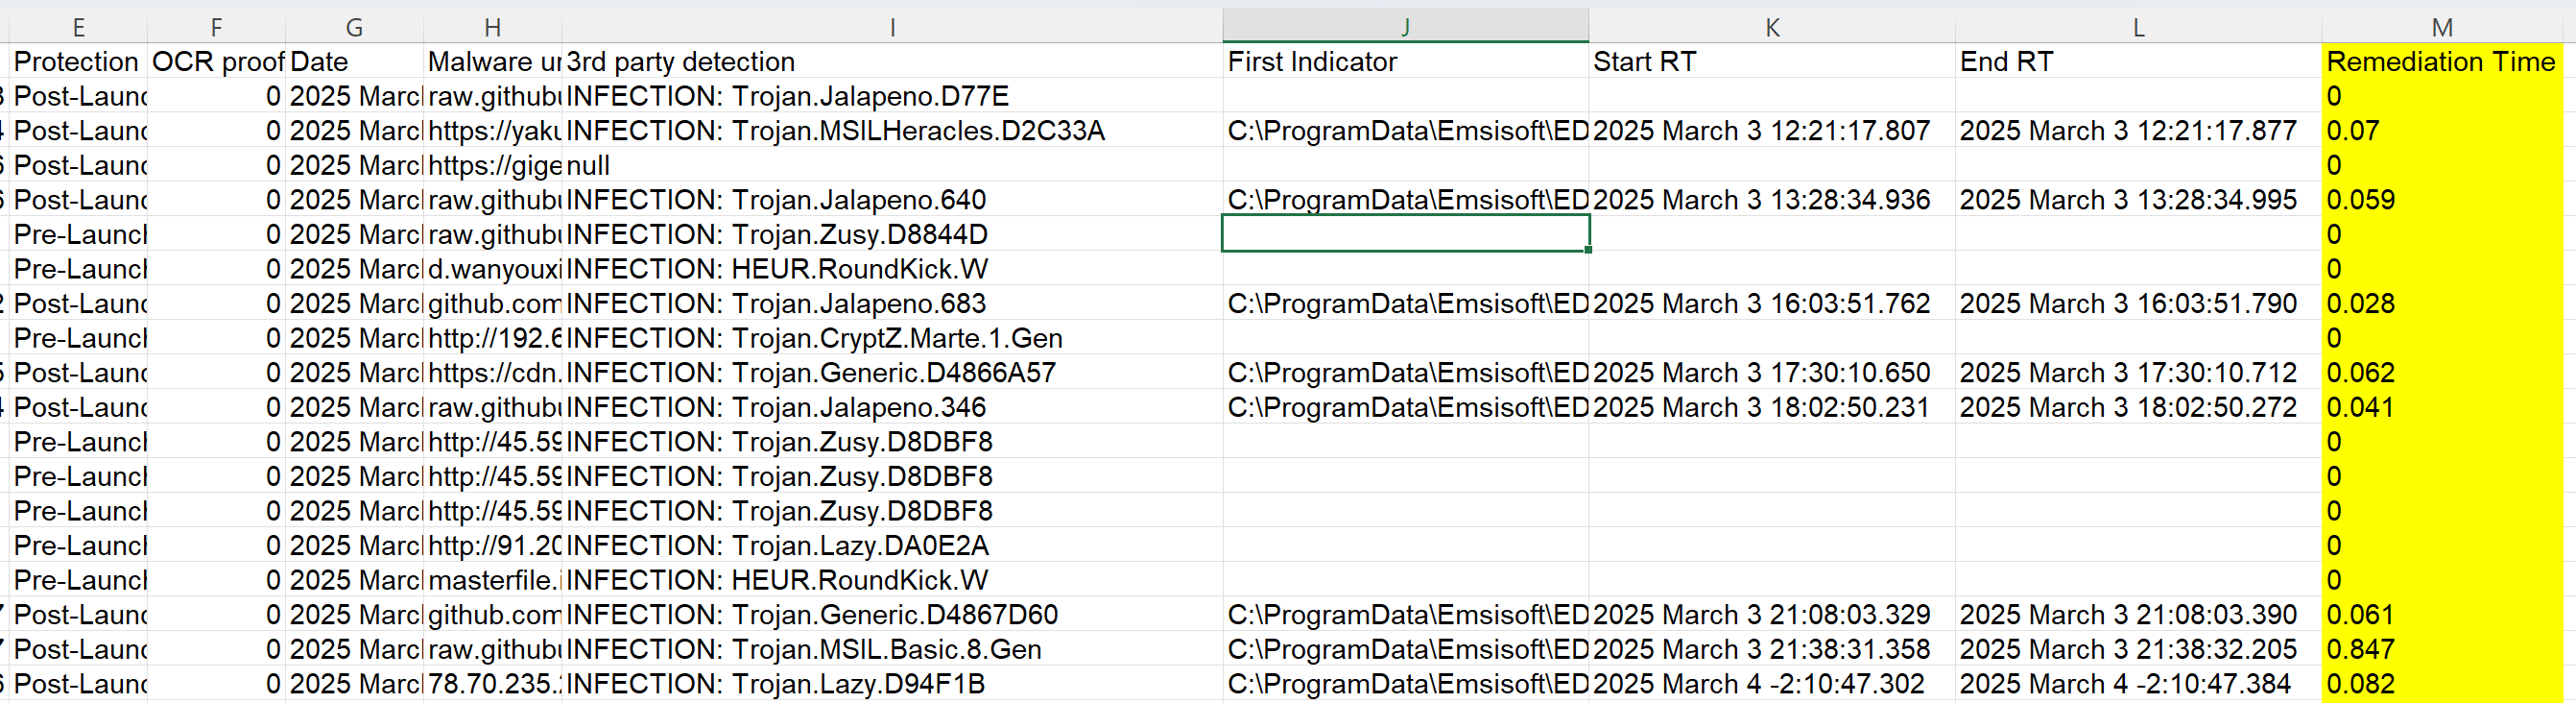Select the d.wanyouxi malware URL cell
The height and width of the screenshot is (703, 2576).
493,270
